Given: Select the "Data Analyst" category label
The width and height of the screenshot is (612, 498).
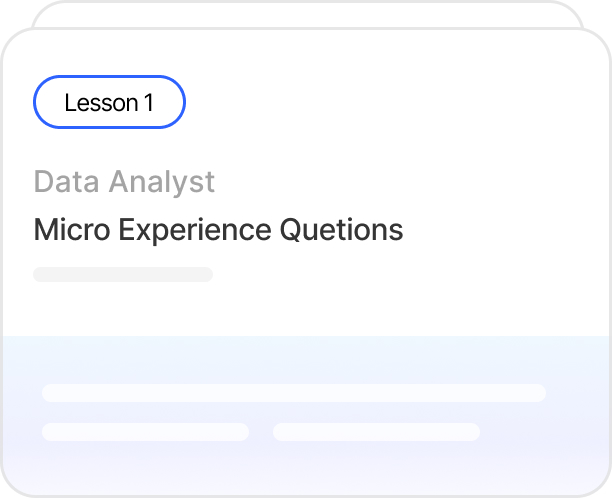Looking at the screenshot, I should click(124, 182).
